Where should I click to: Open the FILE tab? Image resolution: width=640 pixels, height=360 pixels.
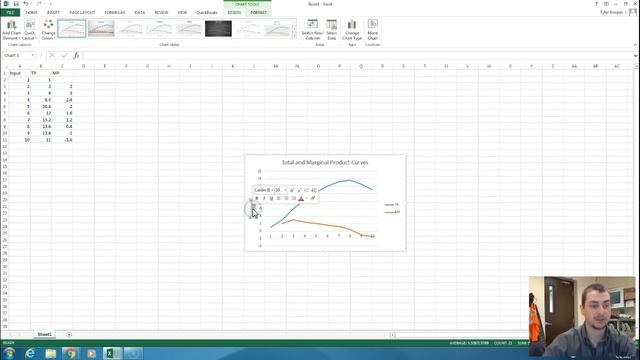10,12
